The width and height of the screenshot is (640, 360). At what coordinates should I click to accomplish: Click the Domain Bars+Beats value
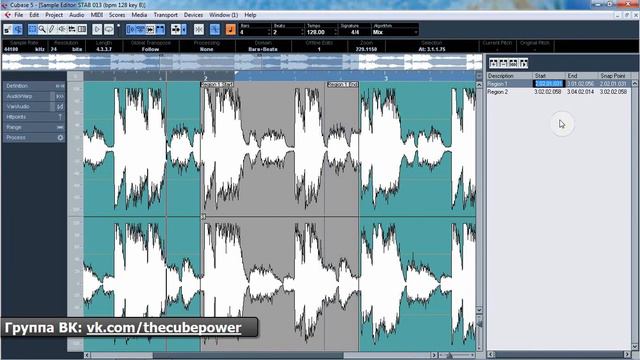coord(262,49)
